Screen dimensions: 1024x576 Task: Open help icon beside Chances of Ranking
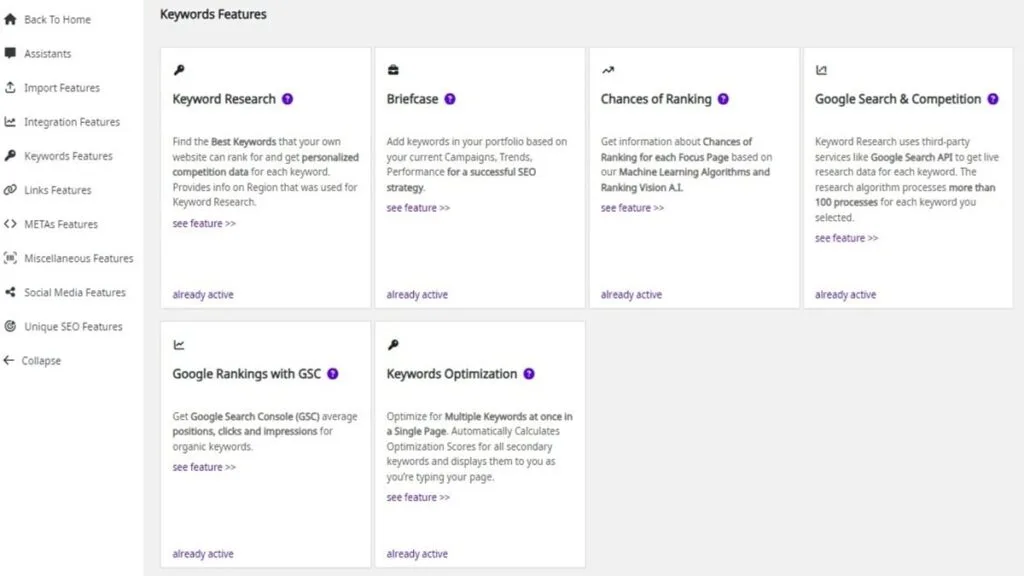click(723, 99)
